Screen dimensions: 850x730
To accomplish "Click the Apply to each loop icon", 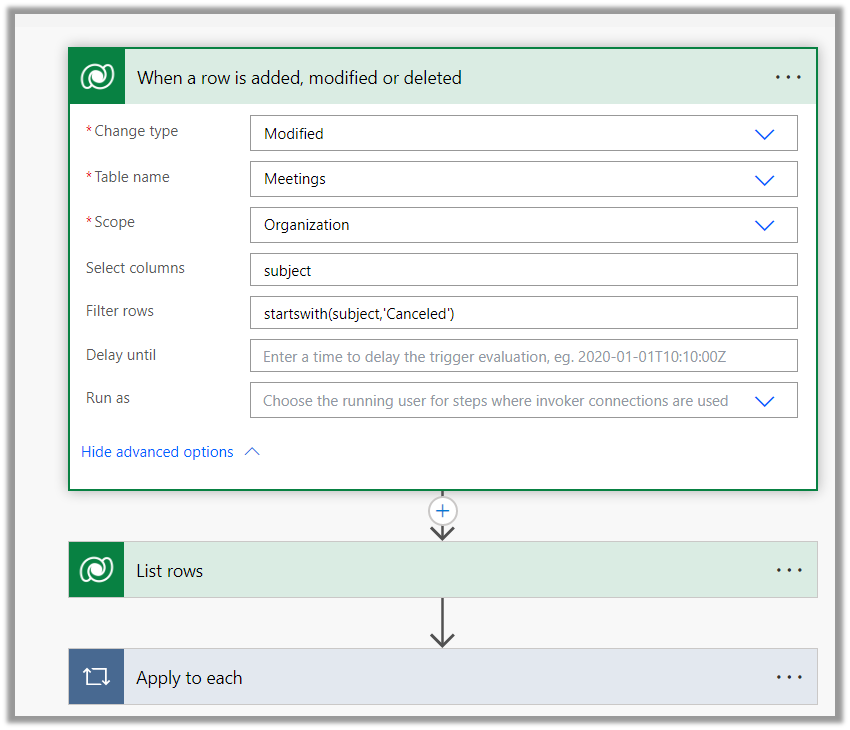I will point(97,677).
